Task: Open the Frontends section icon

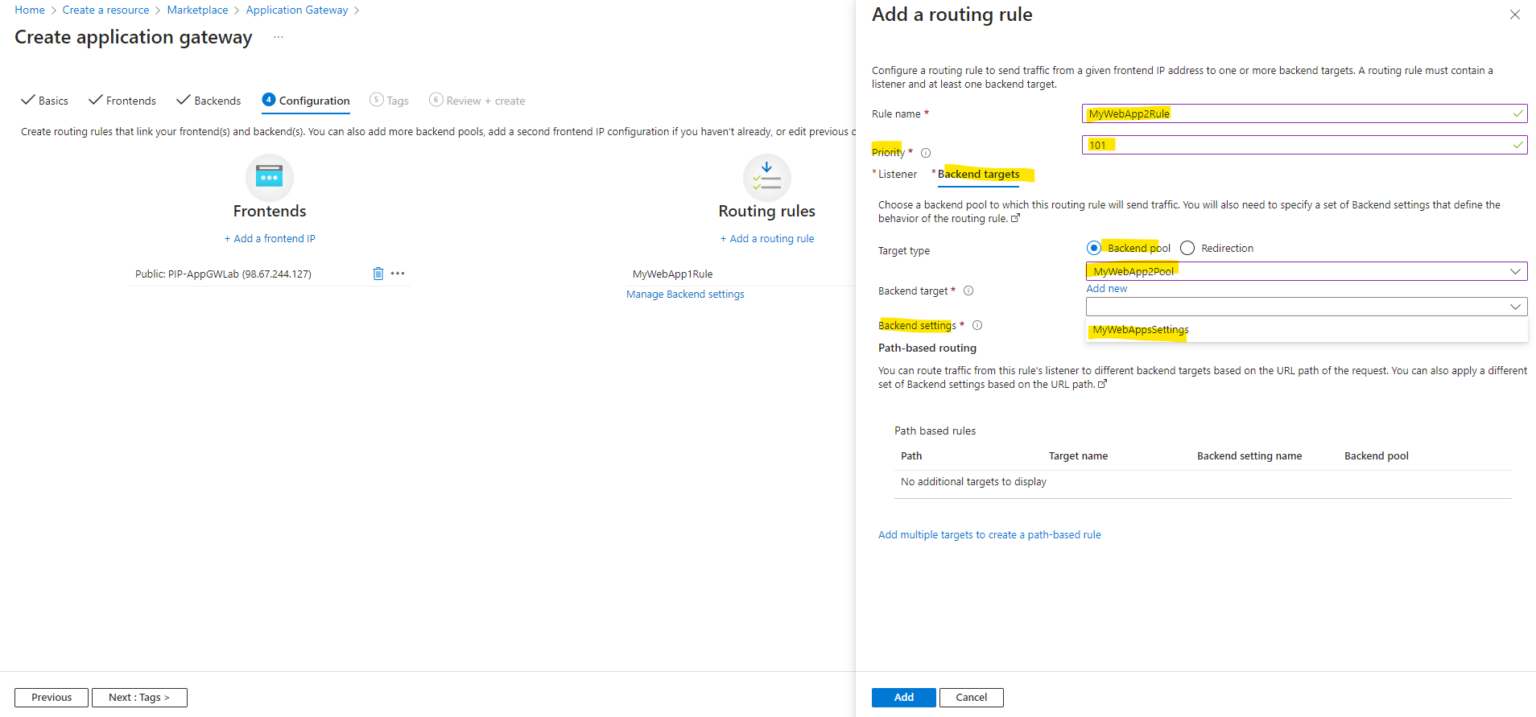Action: [x=269, y=176]
